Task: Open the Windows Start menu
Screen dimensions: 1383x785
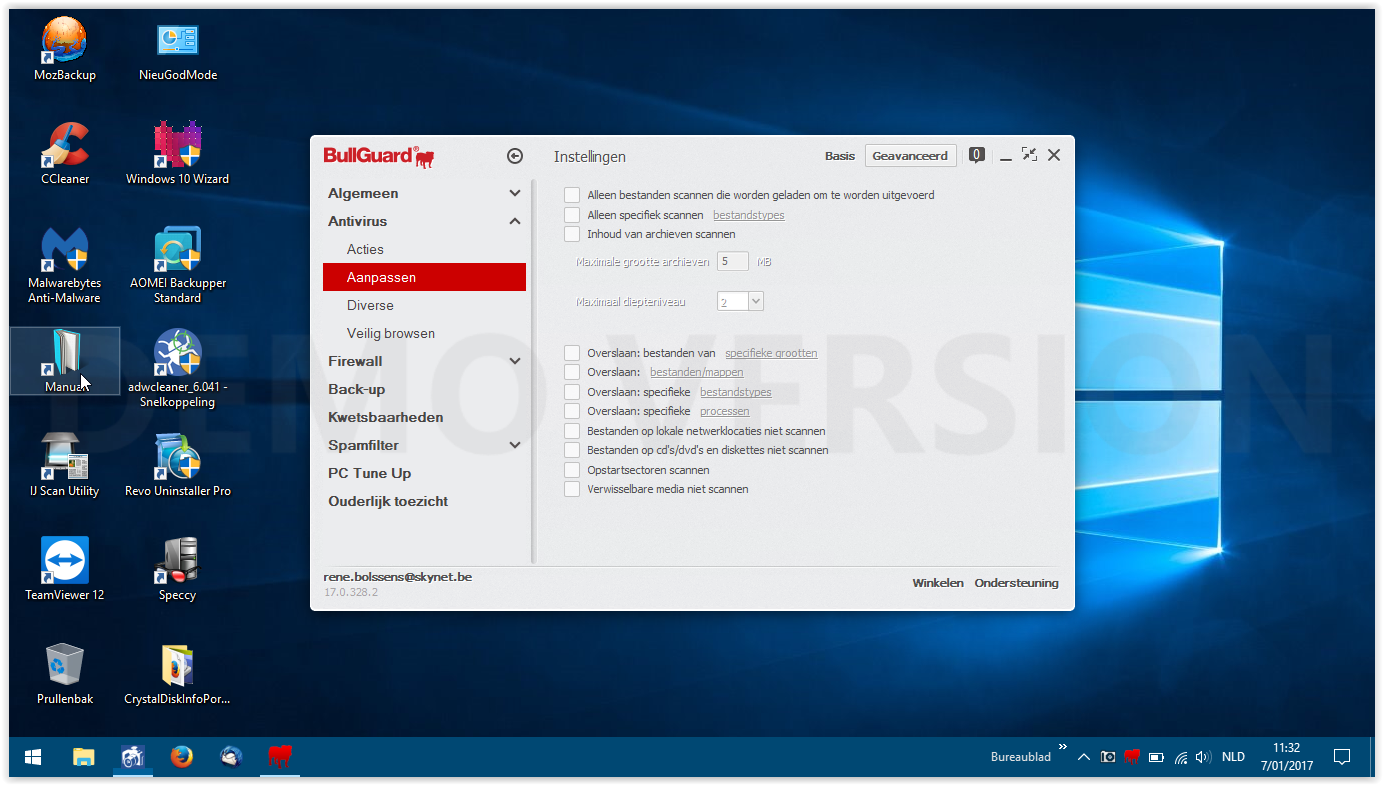Action: 33,757
